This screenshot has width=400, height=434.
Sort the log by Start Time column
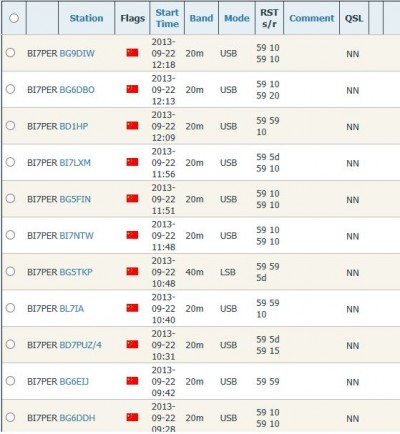(x=167, y=18)
